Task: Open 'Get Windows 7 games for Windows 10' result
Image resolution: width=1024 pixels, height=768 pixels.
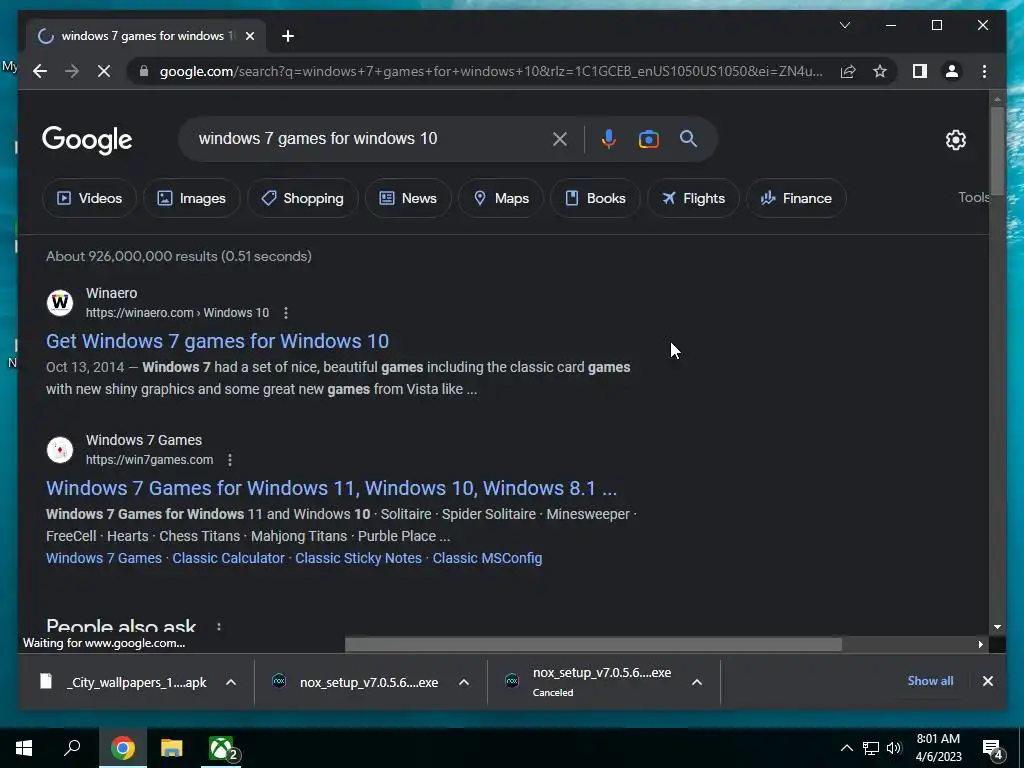Action: click(x=217, y=341)
